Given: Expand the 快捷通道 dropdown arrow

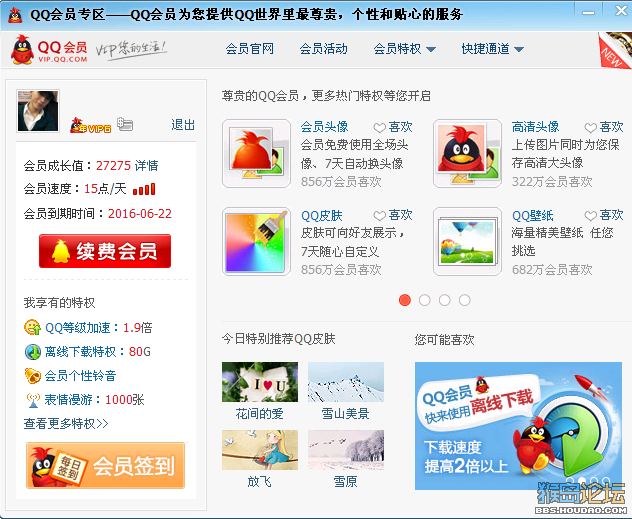Looking at the screenshot, I should tap(519, 50).
